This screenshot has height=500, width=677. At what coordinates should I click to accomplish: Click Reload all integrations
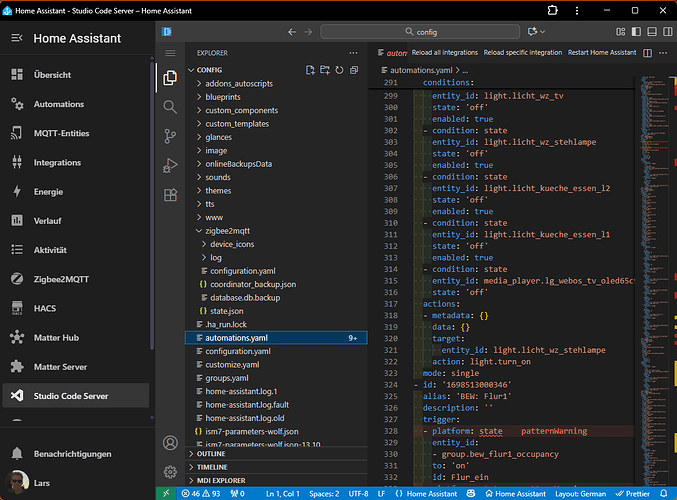tap(444, 52)
